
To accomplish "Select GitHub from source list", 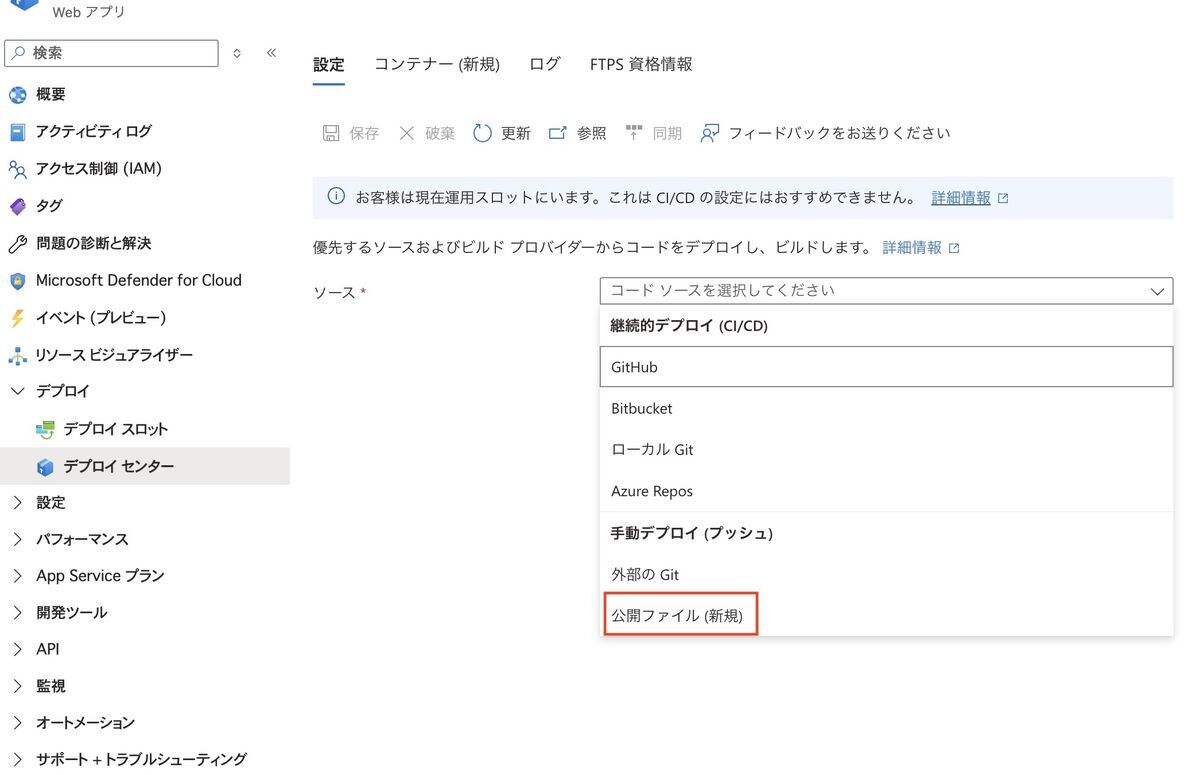I will coord(886,367).
